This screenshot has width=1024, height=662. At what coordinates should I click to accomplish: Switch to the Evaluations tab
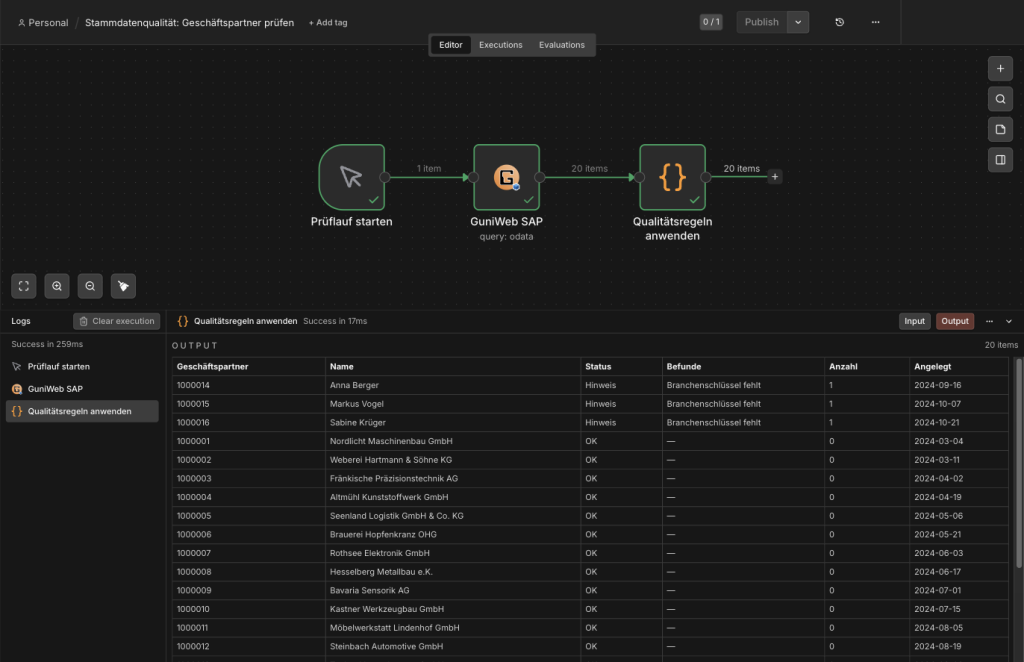[x=562, y=45]
